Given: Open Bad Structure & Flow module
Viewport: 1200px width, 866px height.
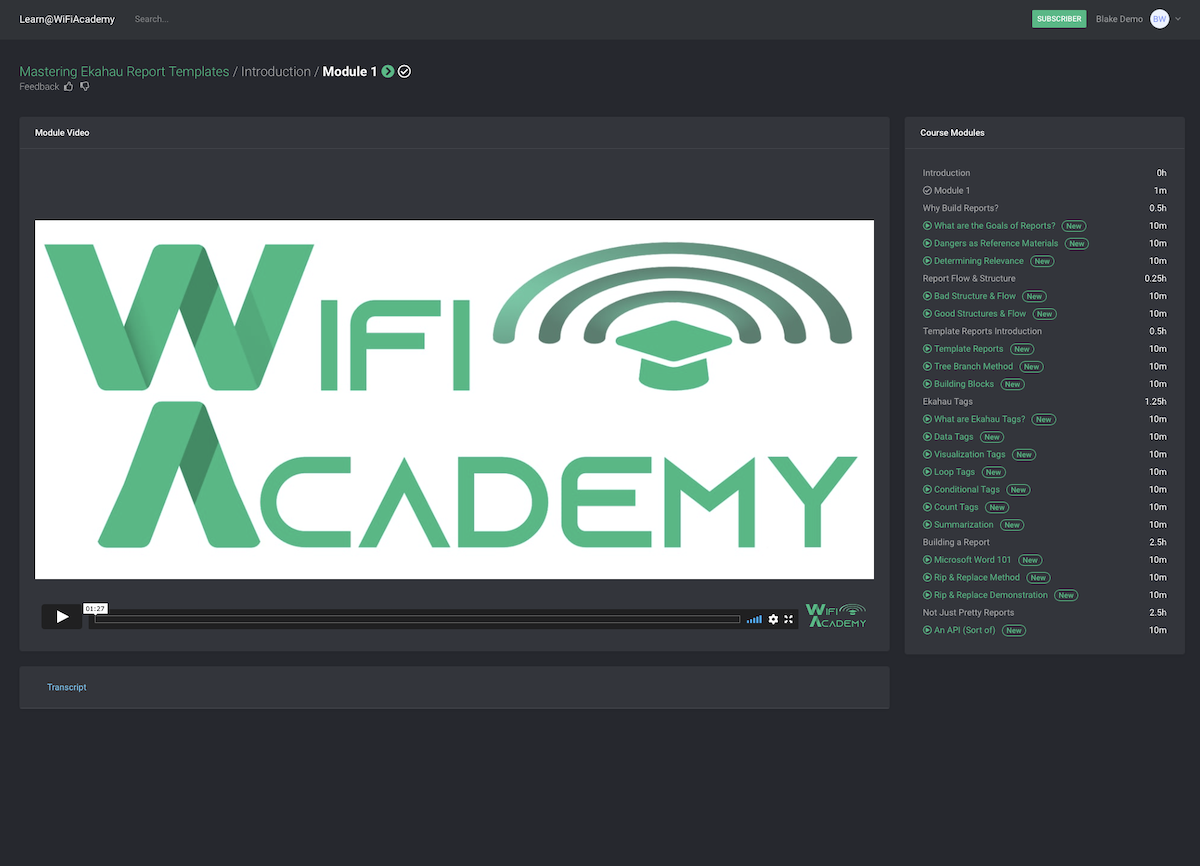Looking at the screenshot, I should [x=975, y=296].
